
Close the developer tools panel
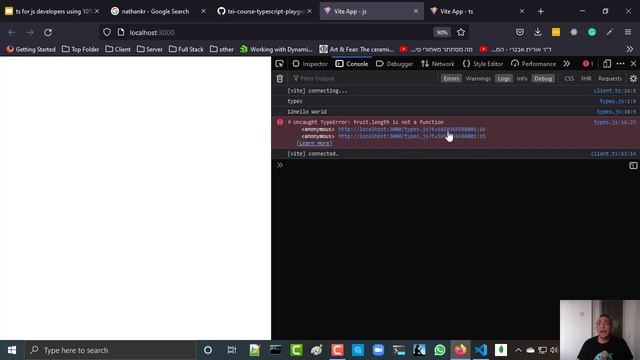(x=633, y=64)
